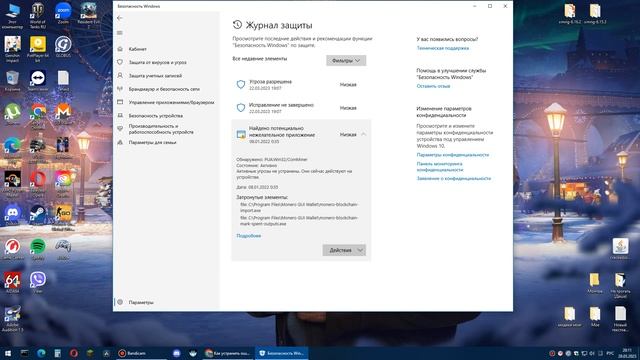This screenshot has width=640, height=360.
Task: Open the GLOBUS desktop shortcut
Action: [x=63, y=47]
